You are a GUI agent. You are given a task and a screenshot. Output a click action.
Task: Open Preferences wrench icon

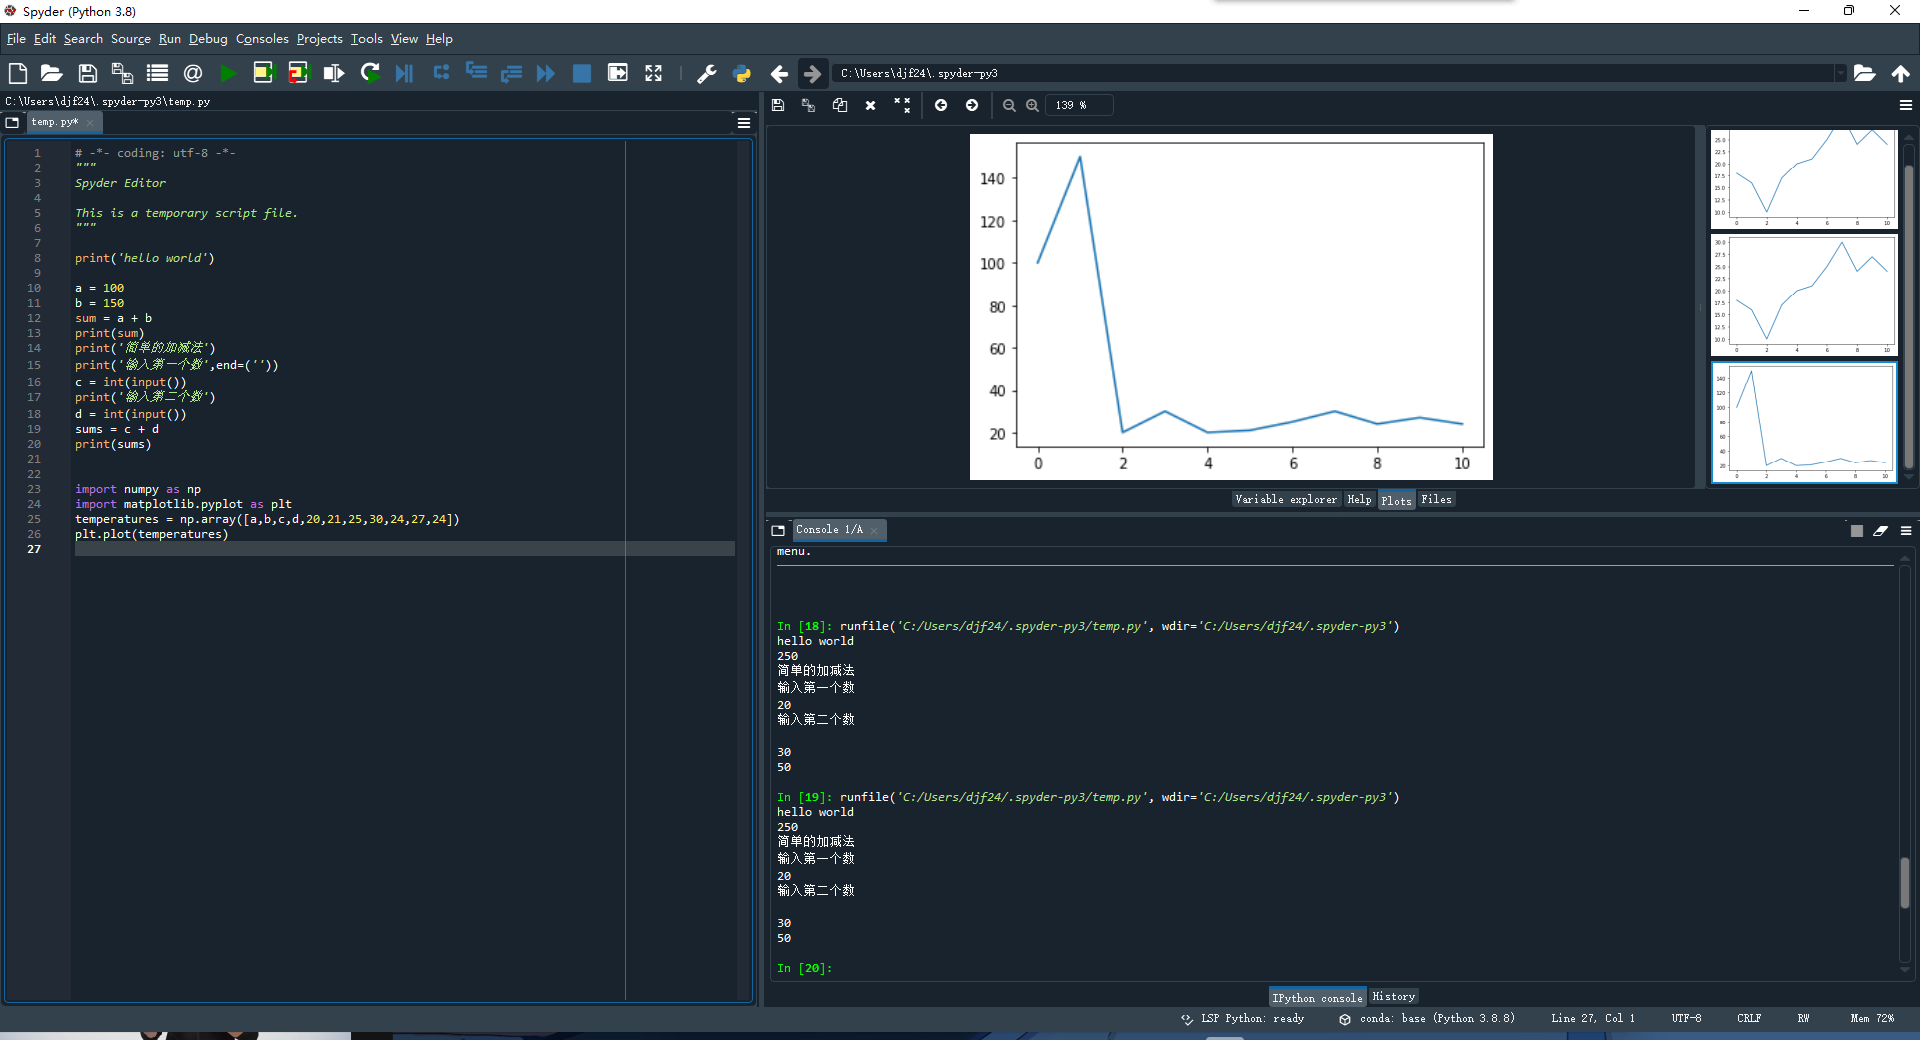(x=706, y=73)
